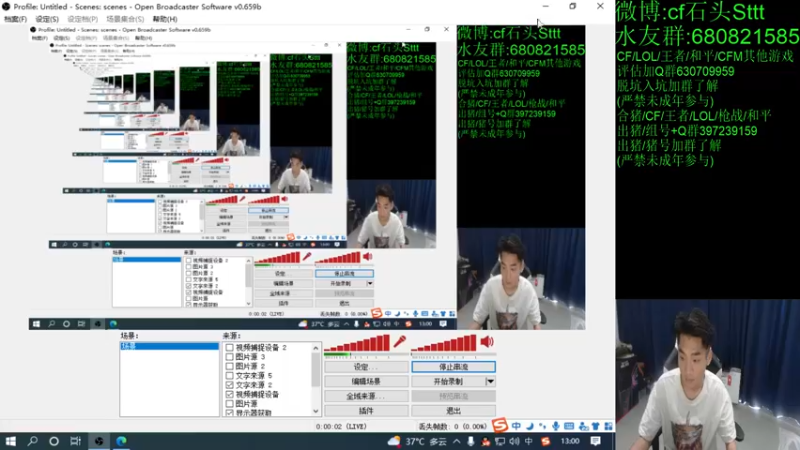Screen dimensions: 800x450
Task: Open Task View on the taskbar
Action: pyautogui.click(x=76, y=441)
